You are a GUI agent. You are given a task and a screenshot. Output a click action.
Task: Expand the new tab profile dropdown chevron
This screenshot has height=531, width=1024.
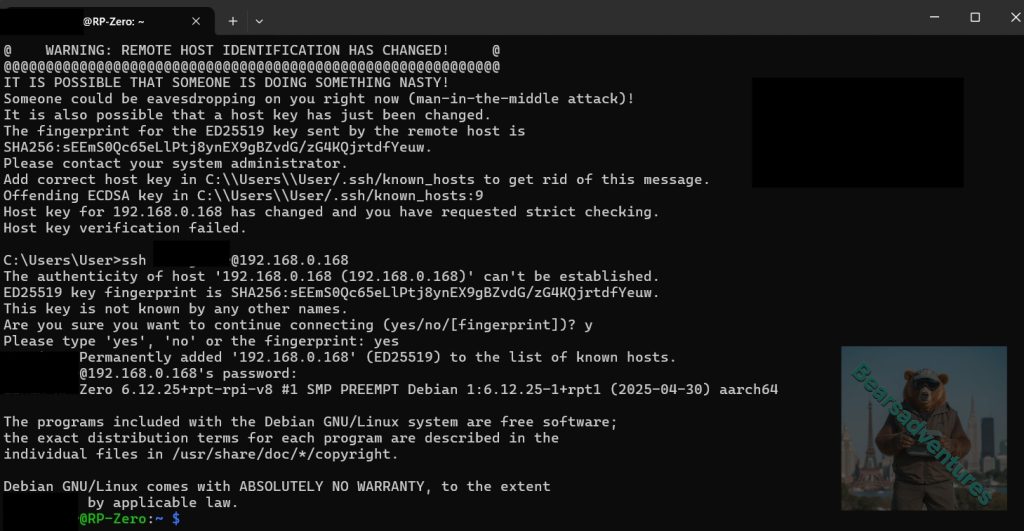click(260, 20)
